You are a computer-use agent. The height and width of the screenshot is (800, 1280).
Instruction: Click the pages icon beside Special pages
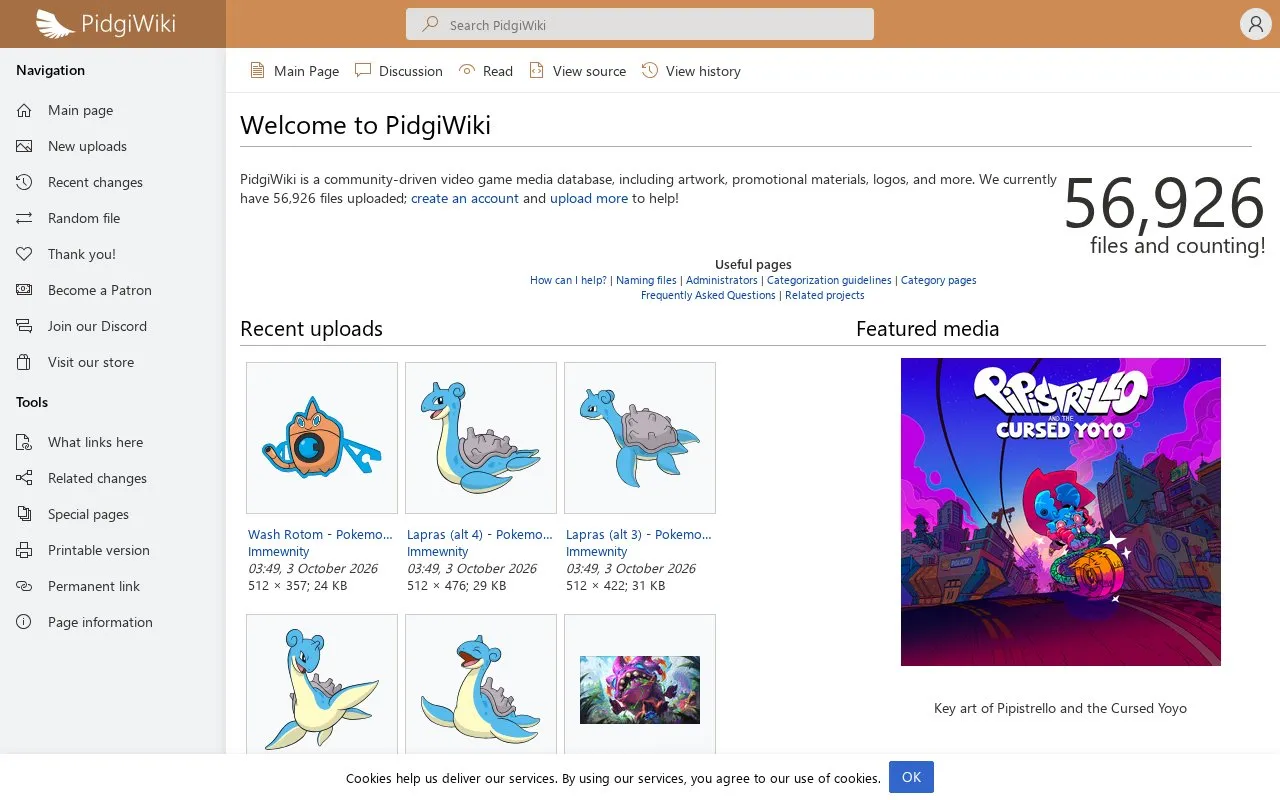[24, 514]
